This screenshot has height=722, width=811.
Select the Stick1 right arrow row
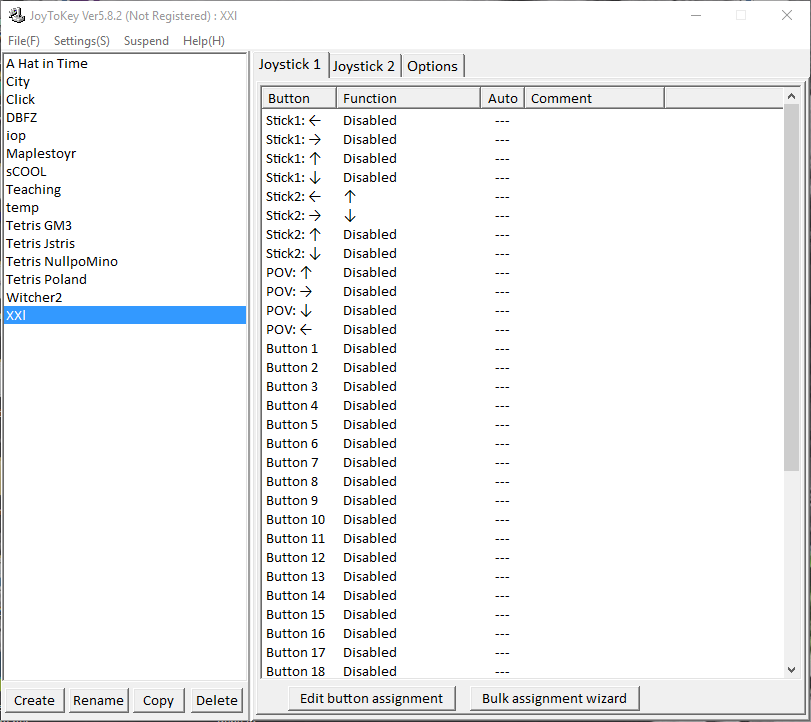click(x=522, y=140)
